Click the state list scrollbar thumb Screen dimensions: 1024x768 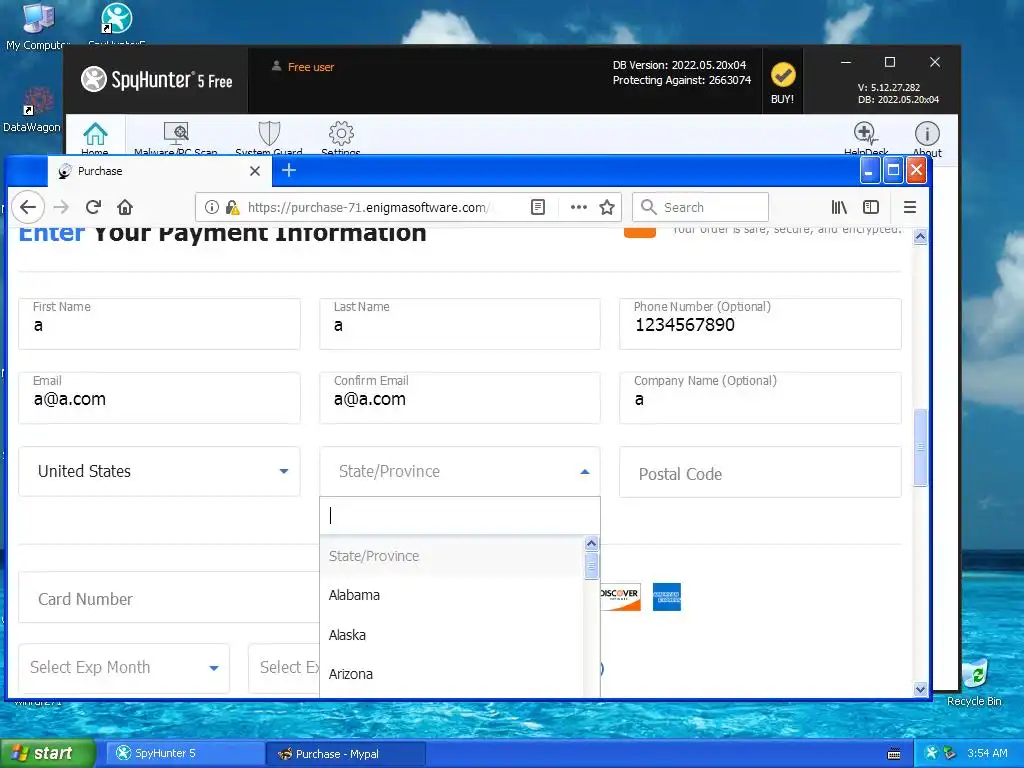point(591,566)
